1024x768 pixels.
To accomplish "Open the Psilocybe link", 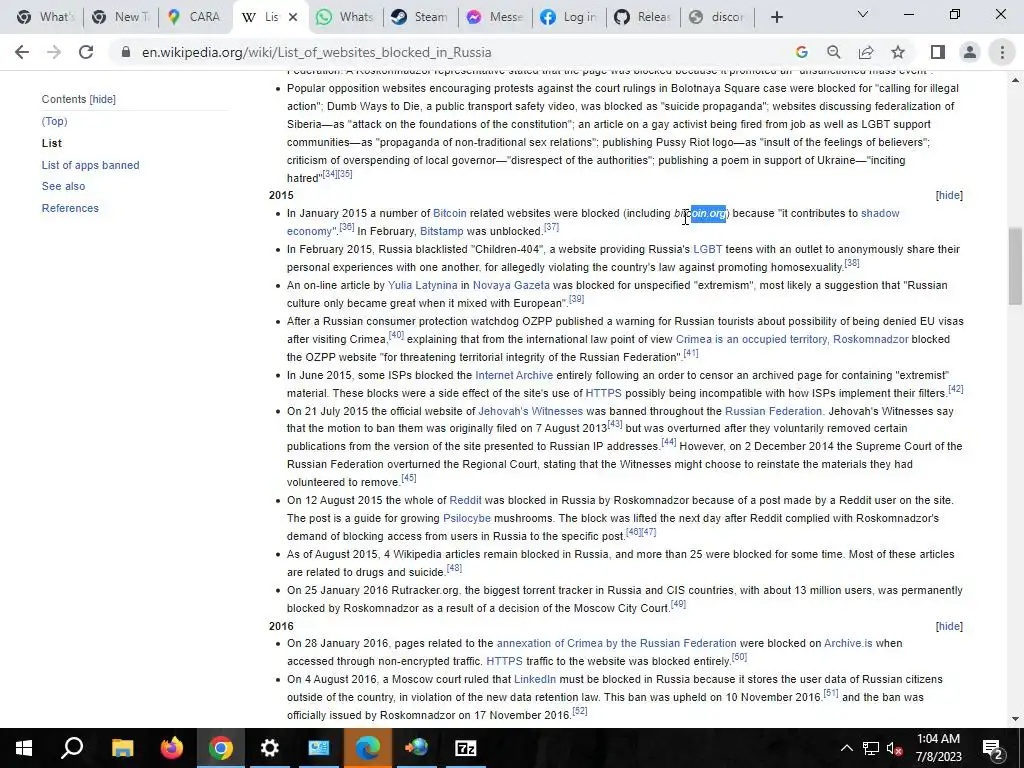I will click(466, 519).
